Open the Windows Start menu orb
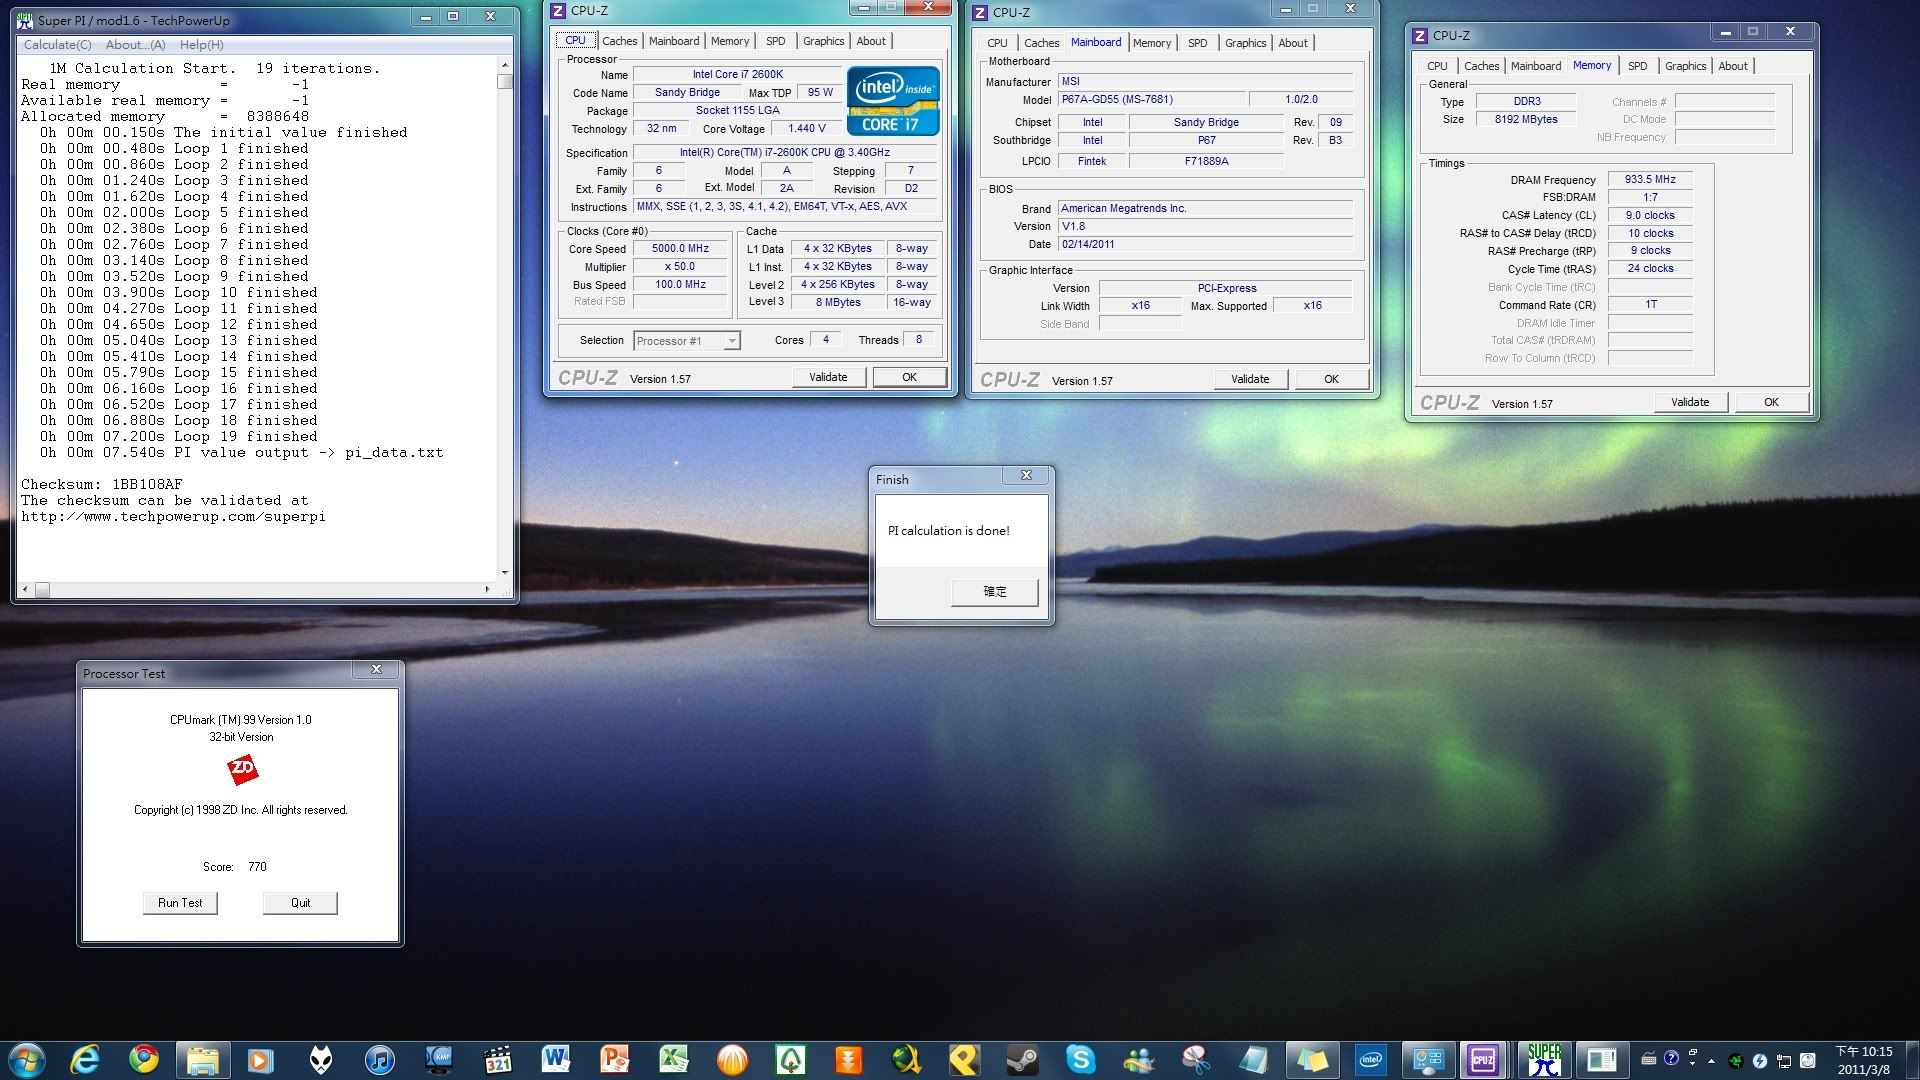The height and width of the screenshot is (1080, 1920). coord(27,1060)
